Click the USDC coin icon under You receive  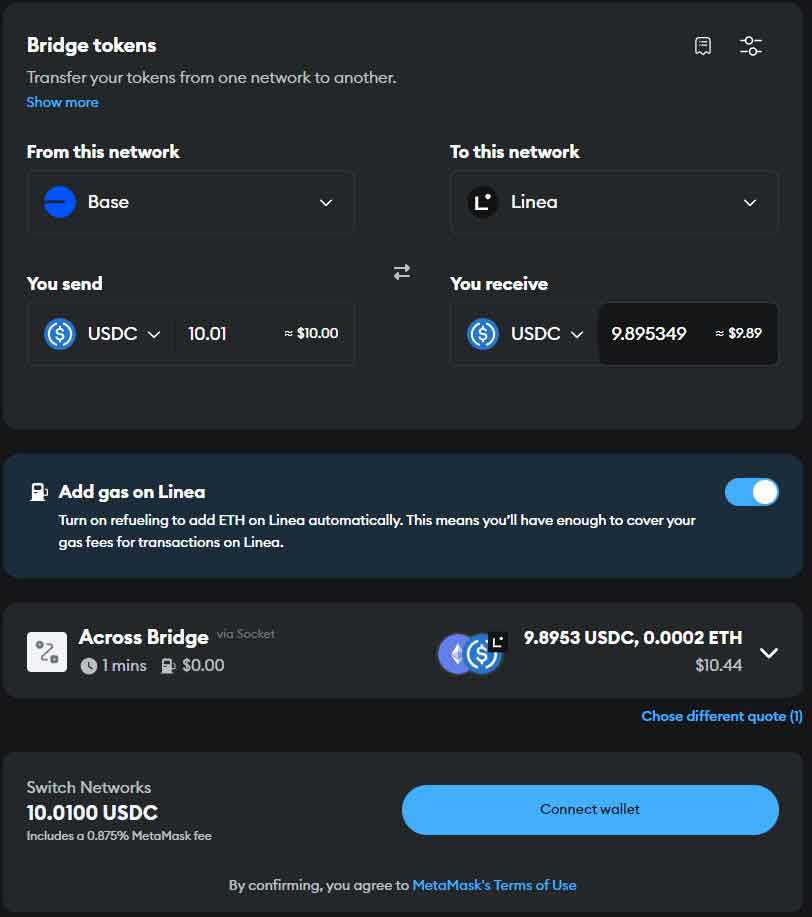(483, 334)
